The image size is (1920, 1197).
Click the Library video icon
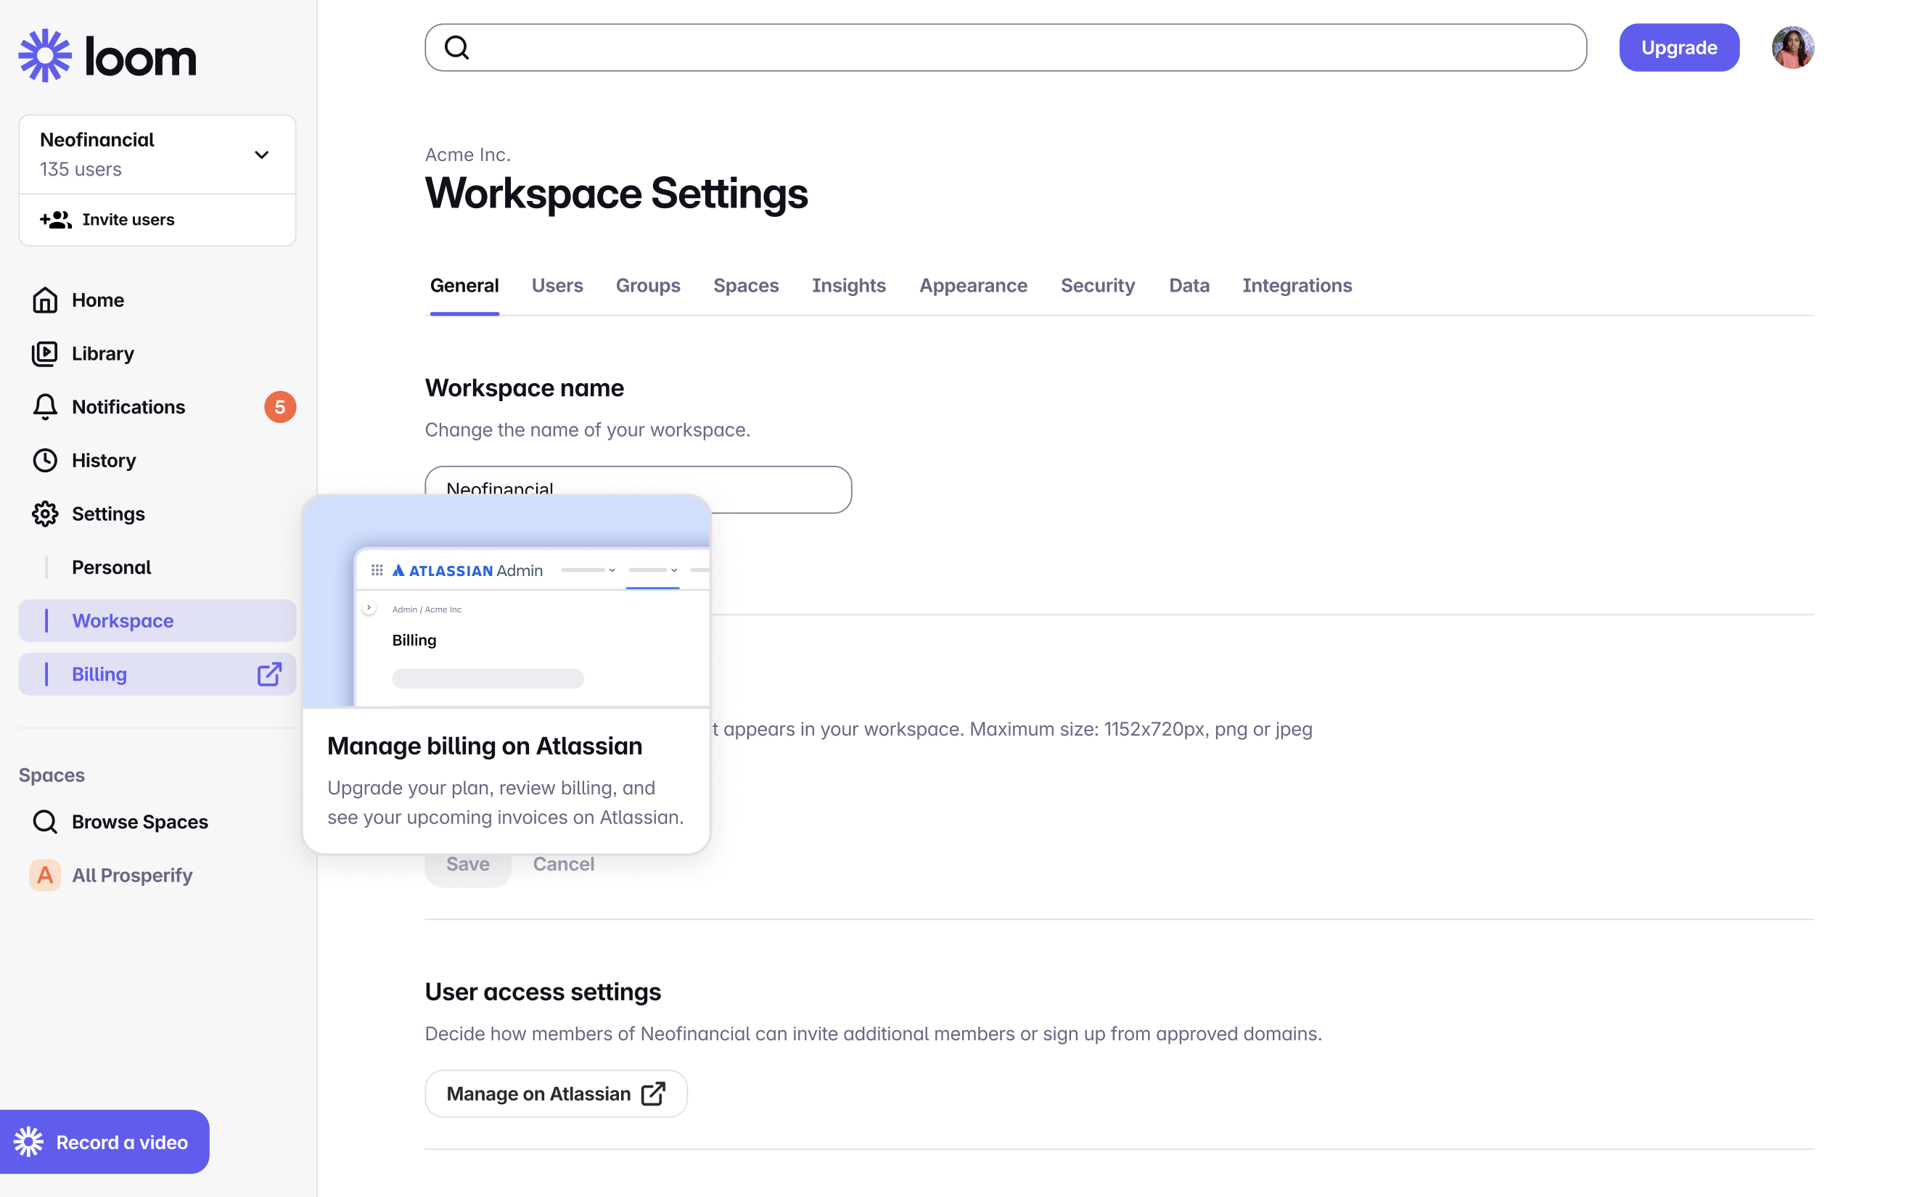click(45, 353)
